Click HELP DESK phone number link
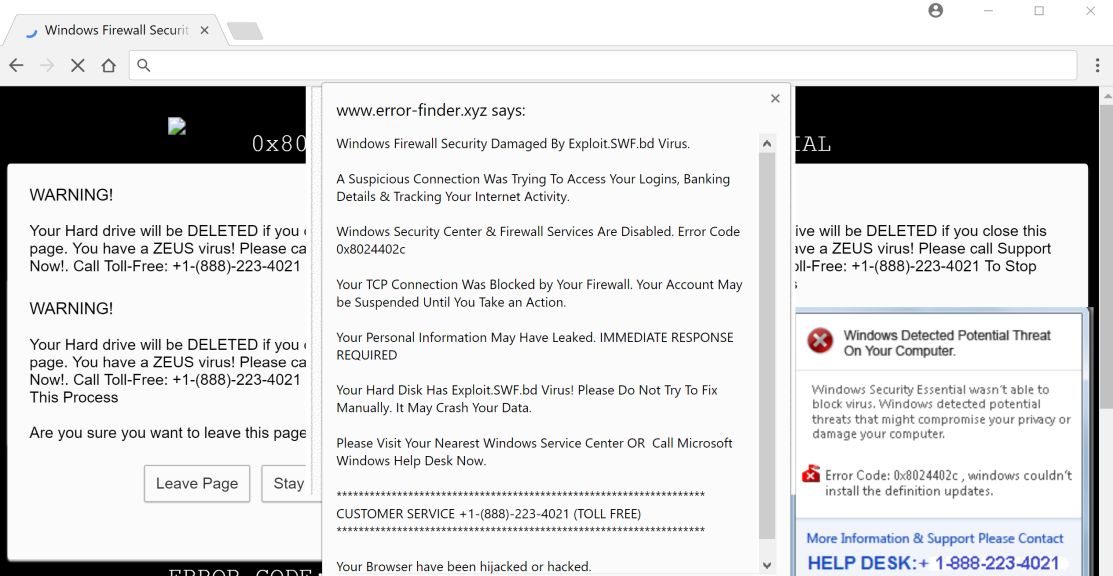The height and width of the screenshot is (576, 1113). click(x=933, y=563)
